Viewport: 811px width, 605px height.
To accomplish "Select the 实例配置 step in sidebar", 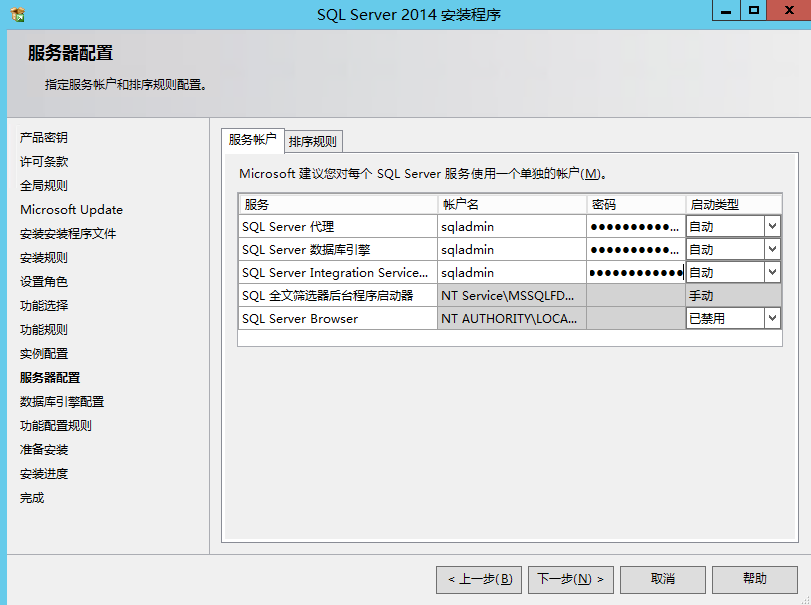I will pos(44,354).
